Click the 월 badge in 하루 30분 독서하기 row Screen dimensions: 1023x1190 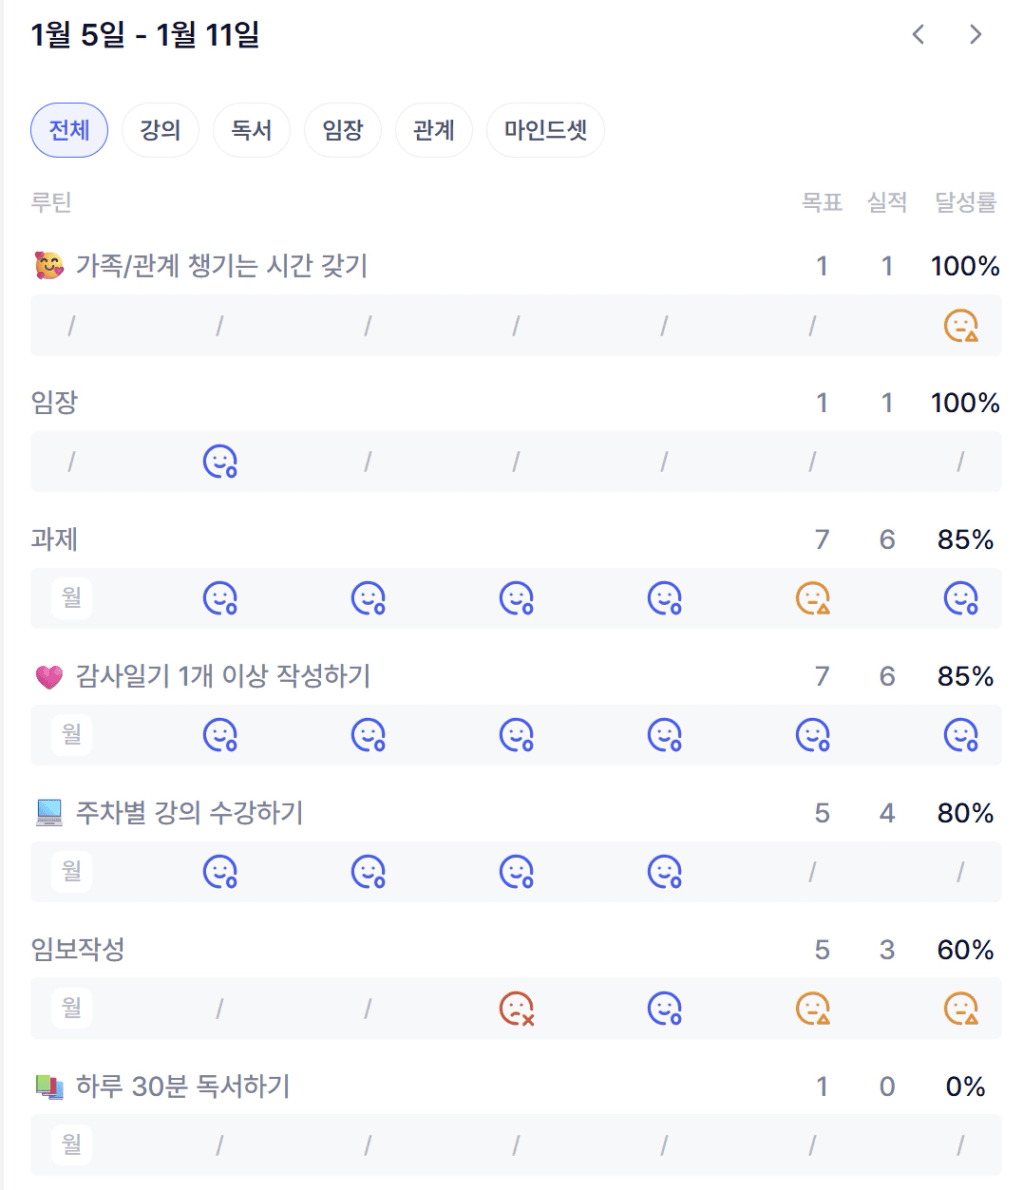(71, 1144)
